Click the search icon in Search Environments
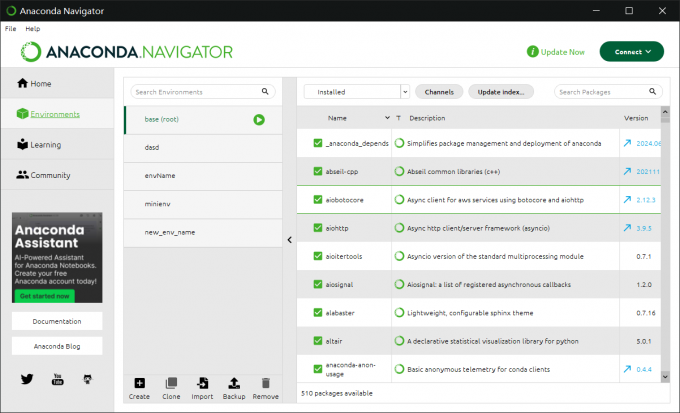 (x=265, y=92)
